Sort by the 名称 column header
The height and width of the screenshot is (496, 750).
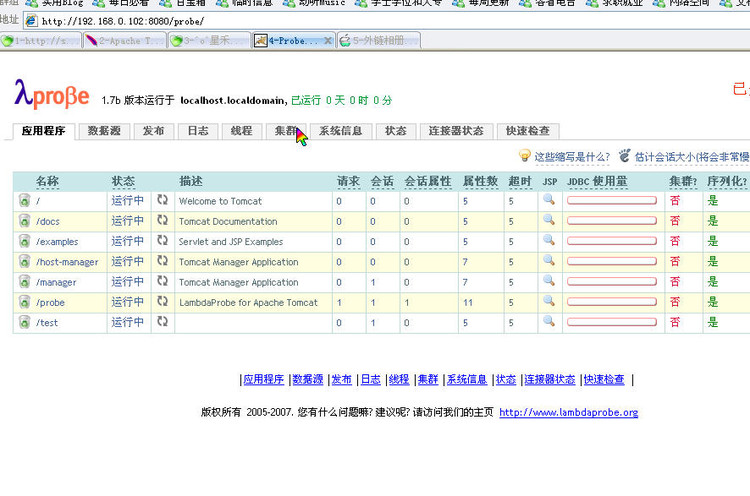coord(47,181)
